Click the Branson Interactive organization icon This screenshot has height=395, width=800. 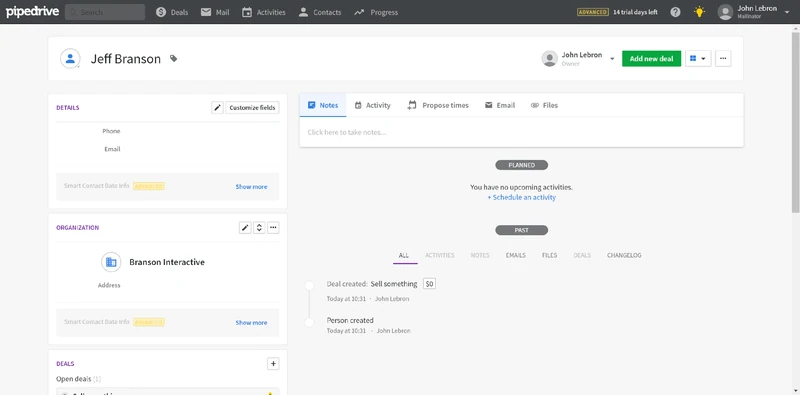(x=111, y=262)
